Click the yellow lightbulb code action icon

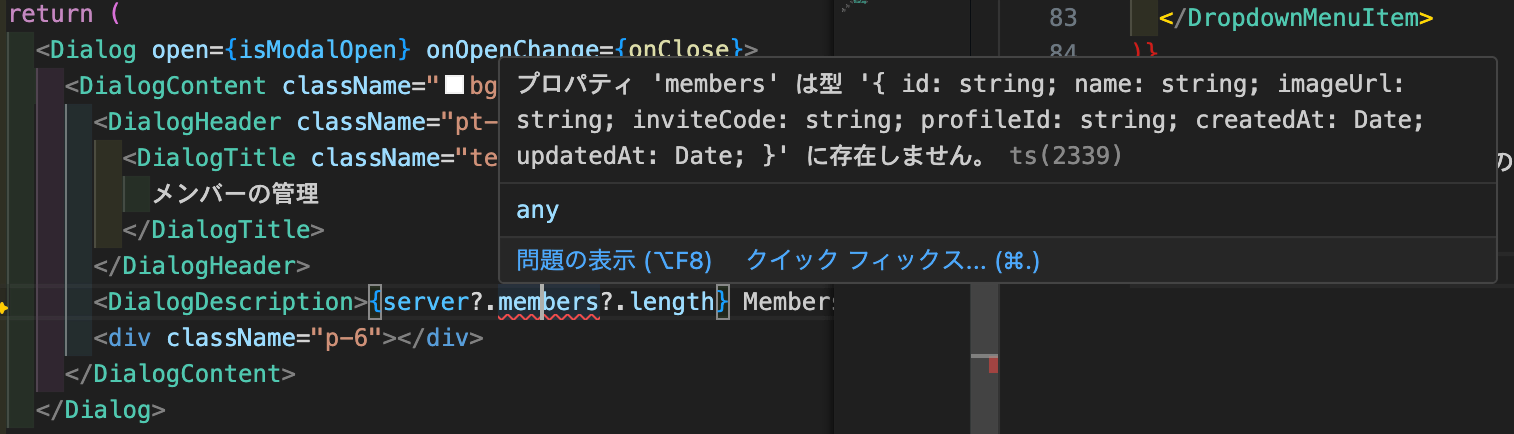(x=4, y=309)
